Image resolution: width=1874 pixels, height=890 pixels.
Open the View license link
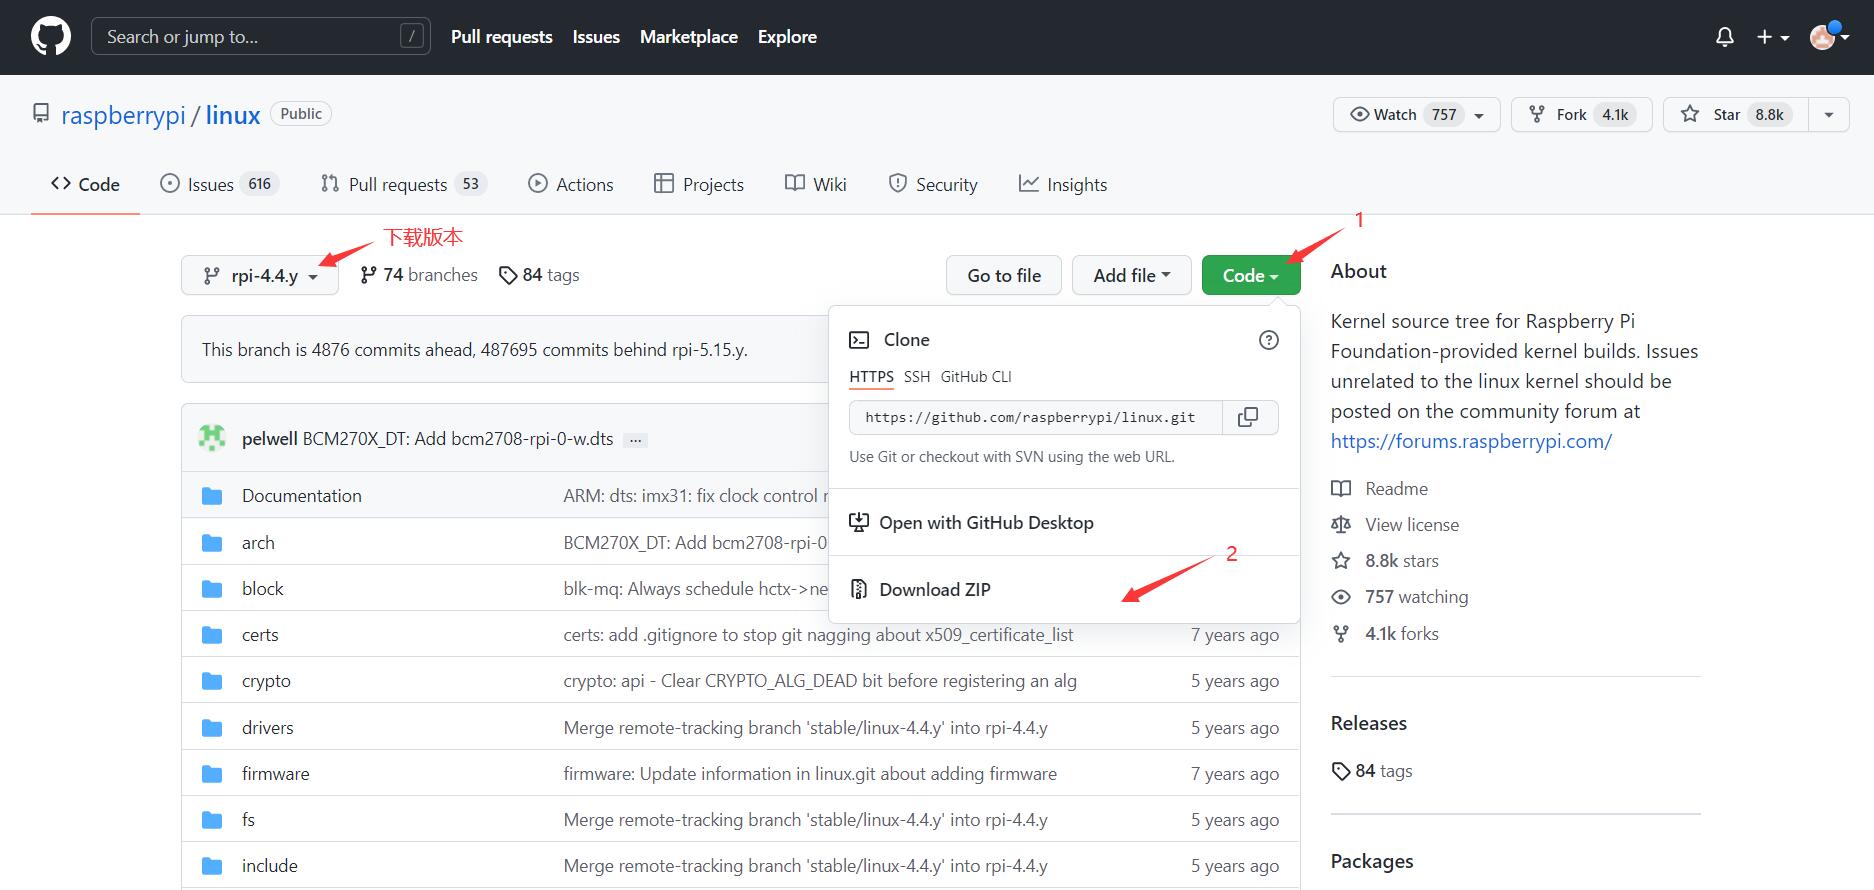pyautogui.click(x=1395, y=525)
